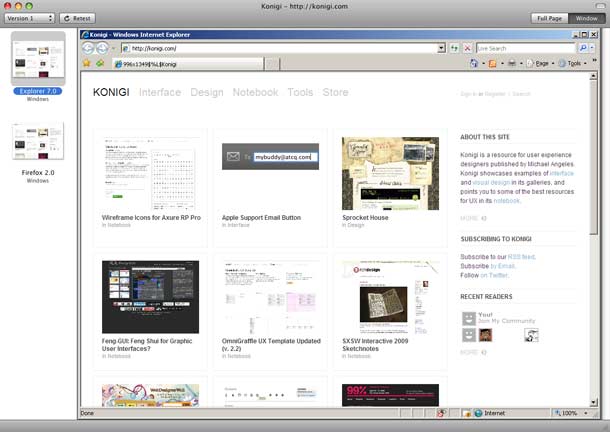Click the new tab button
The width and height of the screenshot is (610, 432).
[272, 64]
